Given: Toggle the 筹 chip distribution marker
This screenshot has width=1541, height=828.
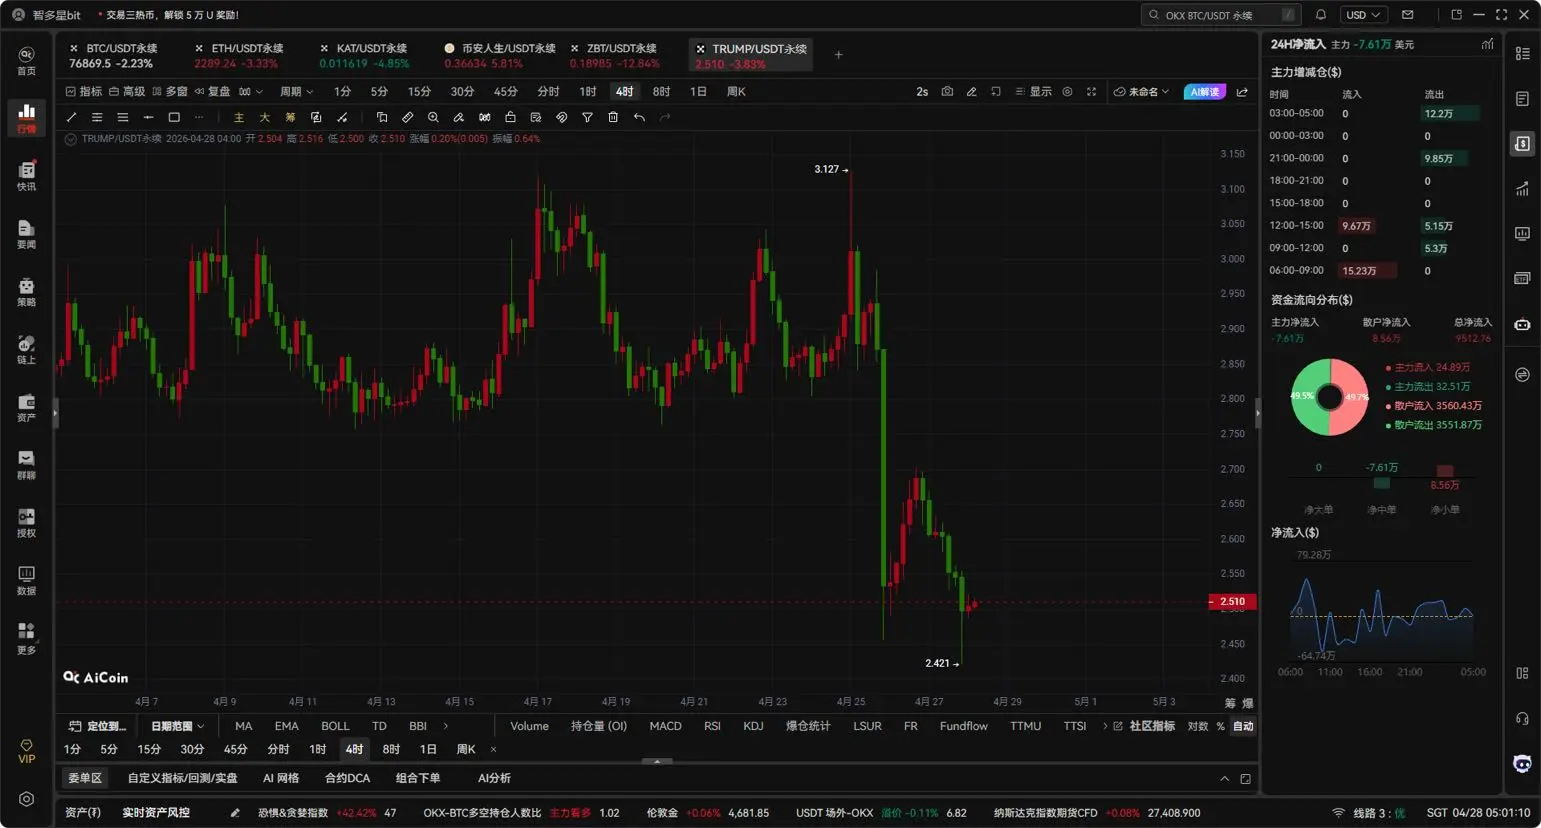Looking at the screenshot, I should point(290,117).
